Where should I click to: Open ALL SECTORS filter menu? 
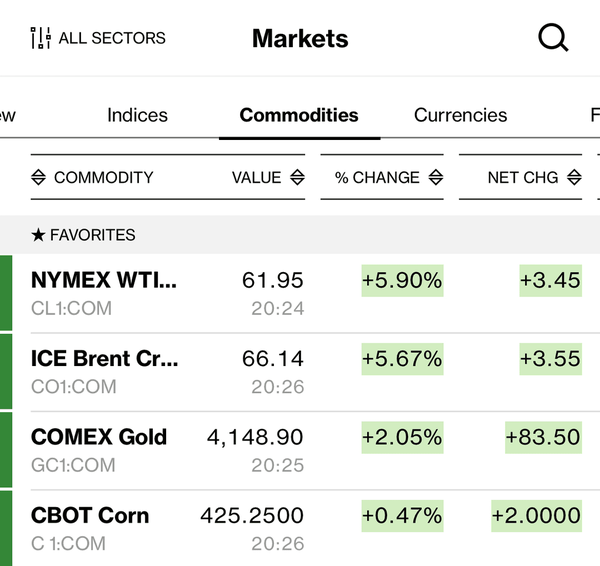(x=112, y=39)
